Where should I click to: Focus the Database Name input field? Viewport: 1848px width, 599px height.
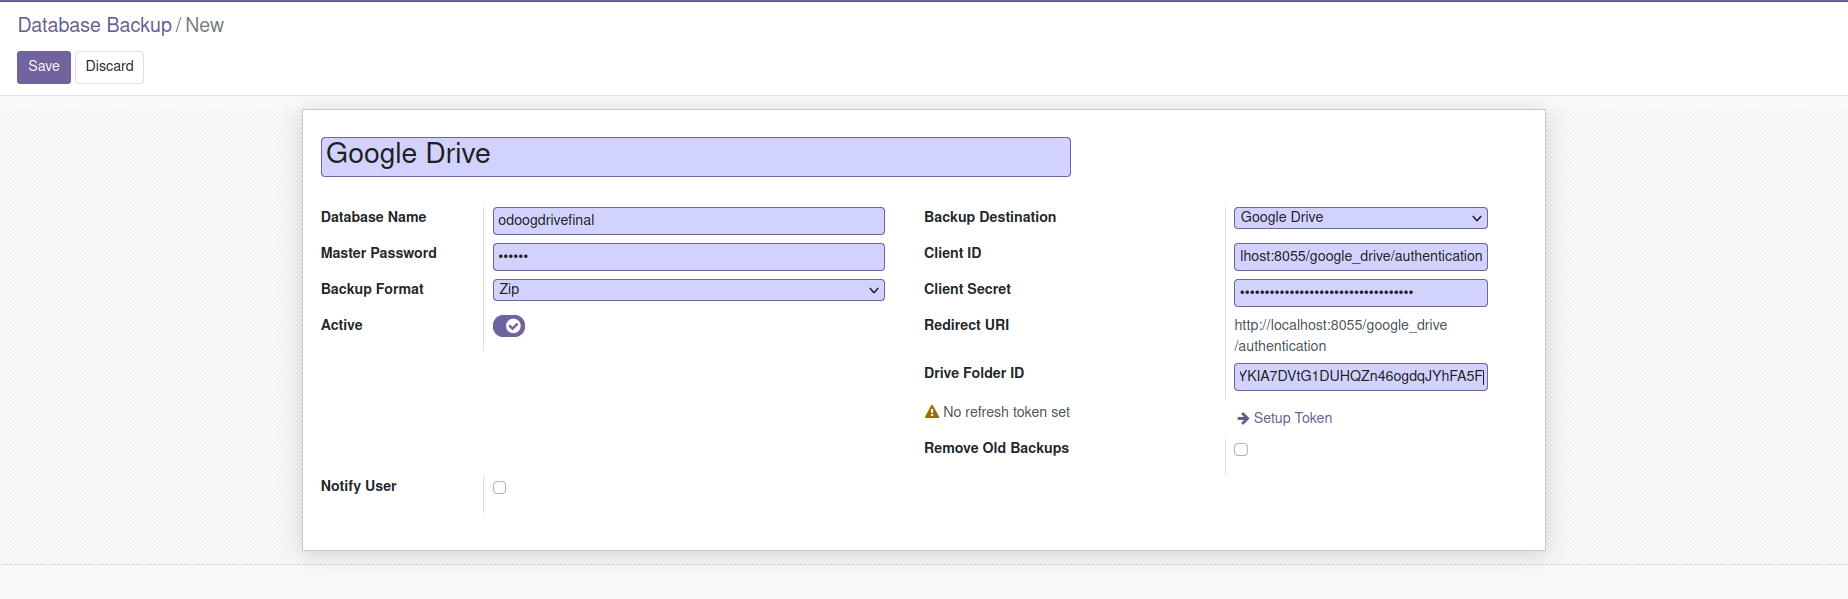pyautogui.click(x=688, y=221)
